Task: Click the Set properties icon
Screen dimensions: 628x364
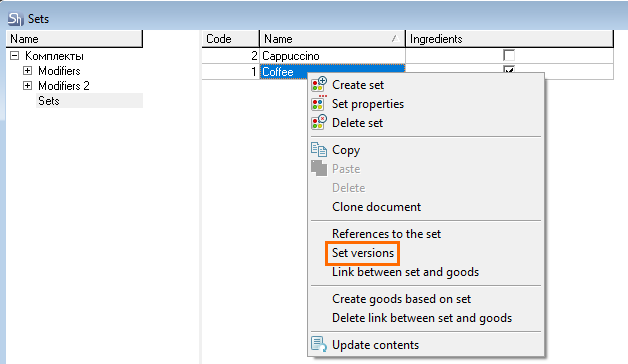Action: [319, 104]
